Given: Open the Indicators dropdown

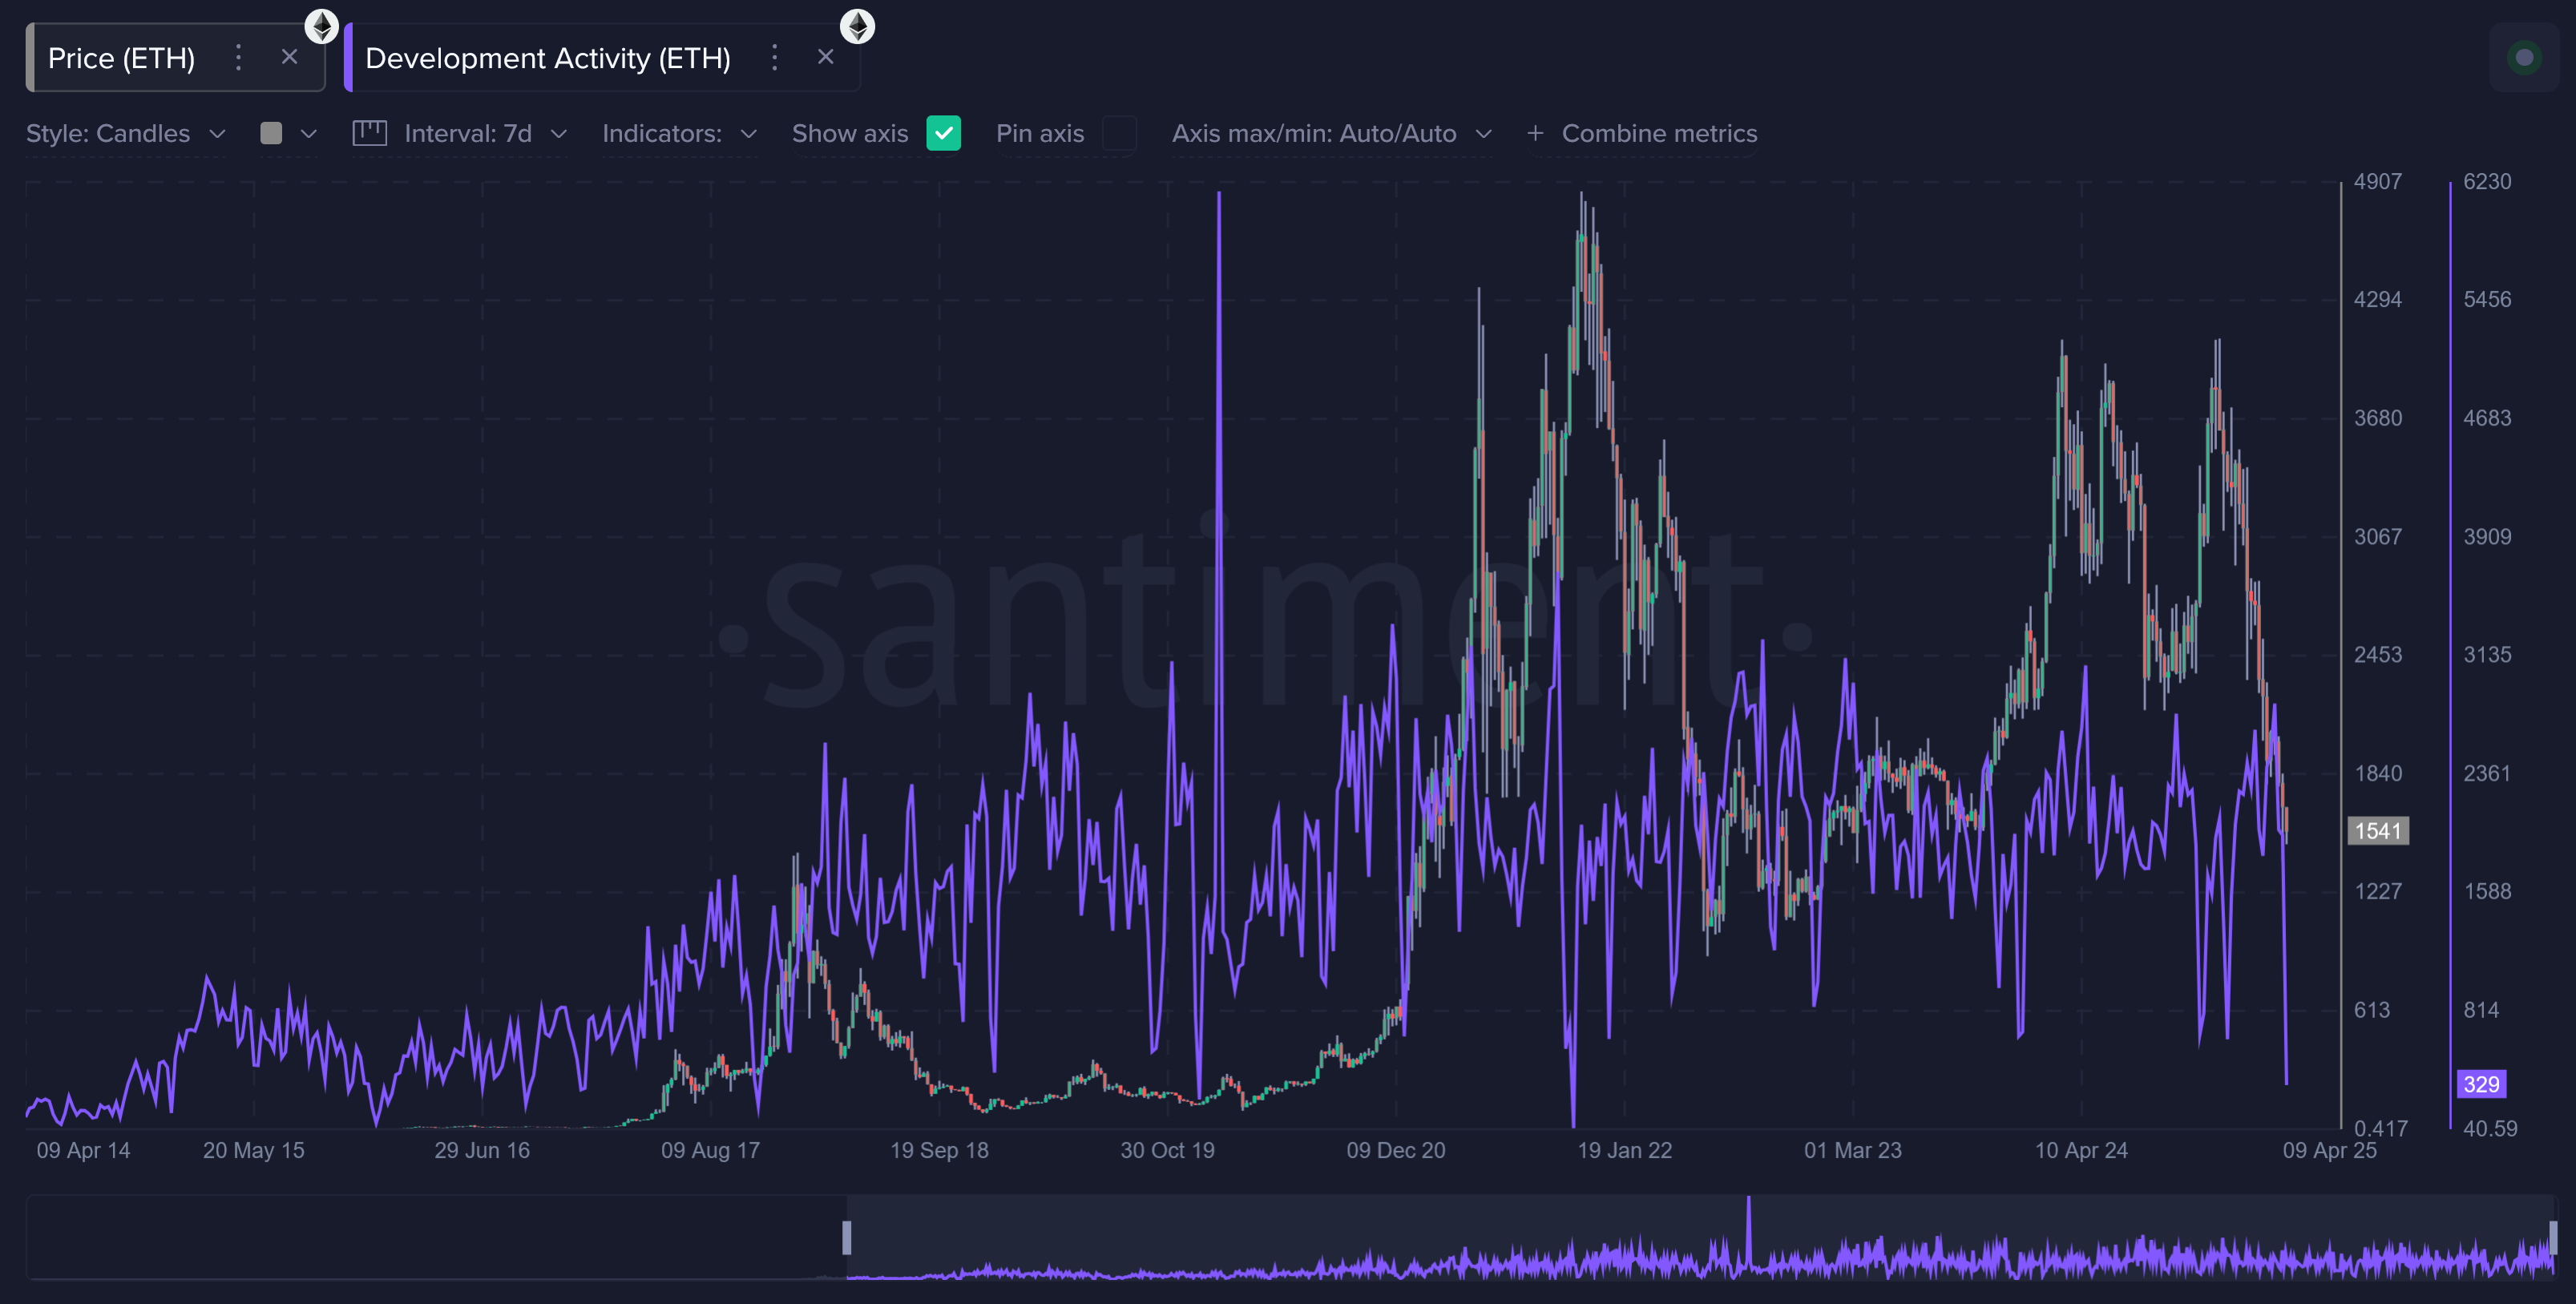Looking at the screenshot, I should [x=680, y=134].
